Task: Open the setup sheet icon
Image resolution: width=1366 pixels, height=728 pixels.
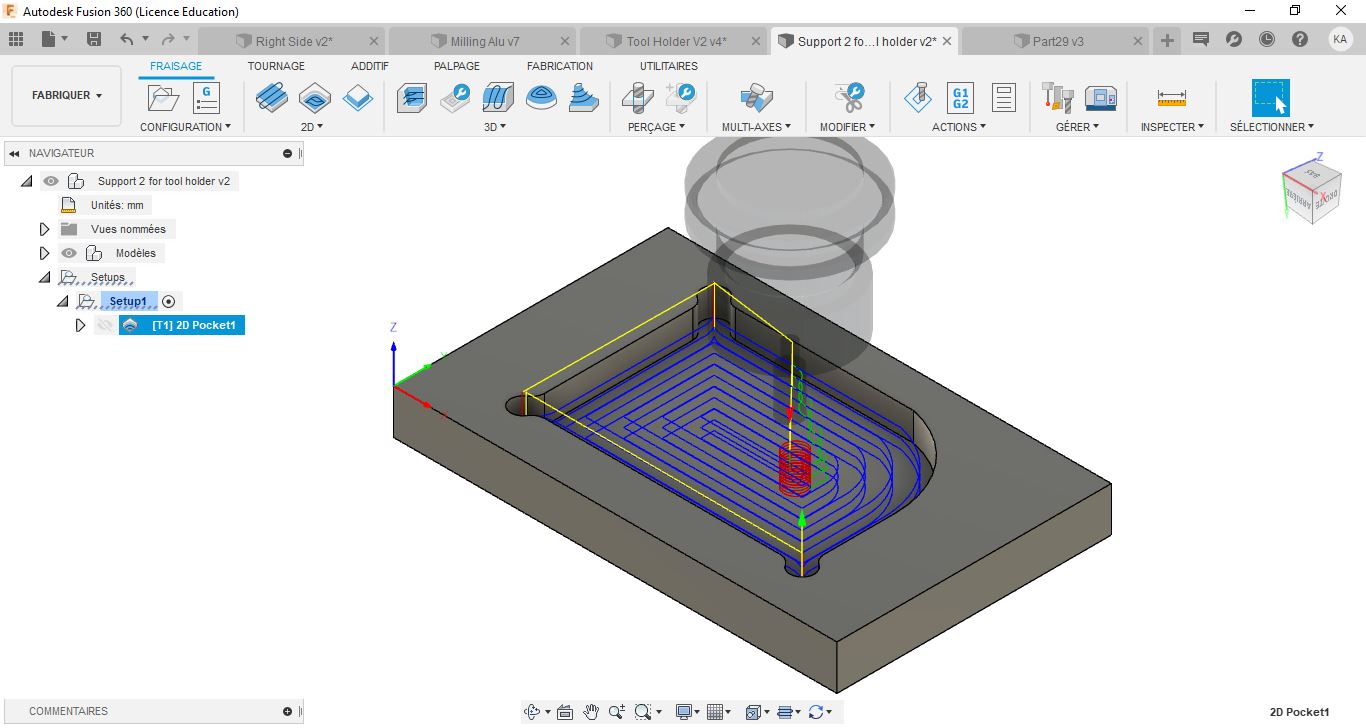Action: click(x=1004, y=98)
